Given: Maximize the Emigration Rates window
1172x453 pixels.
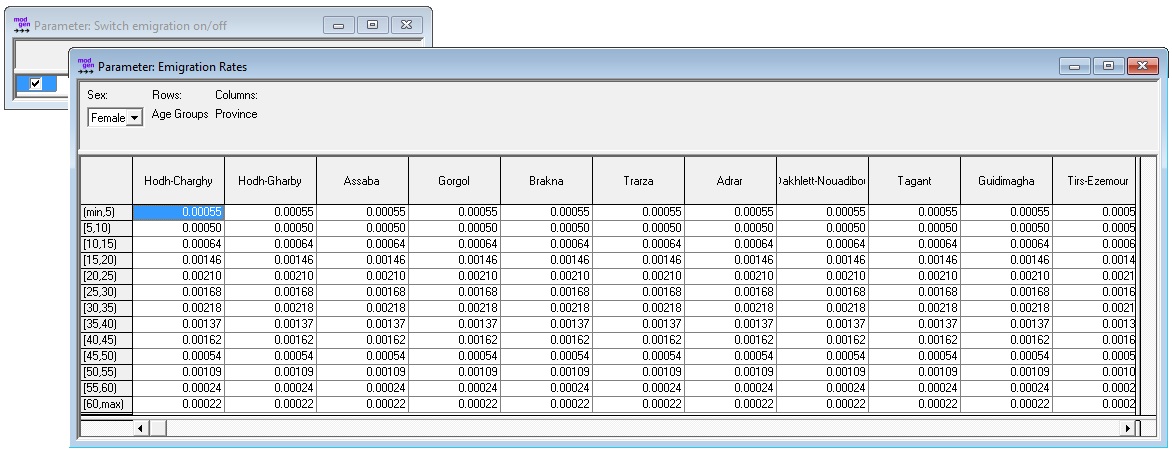Looking at the screenshot, I should 1108,66.
